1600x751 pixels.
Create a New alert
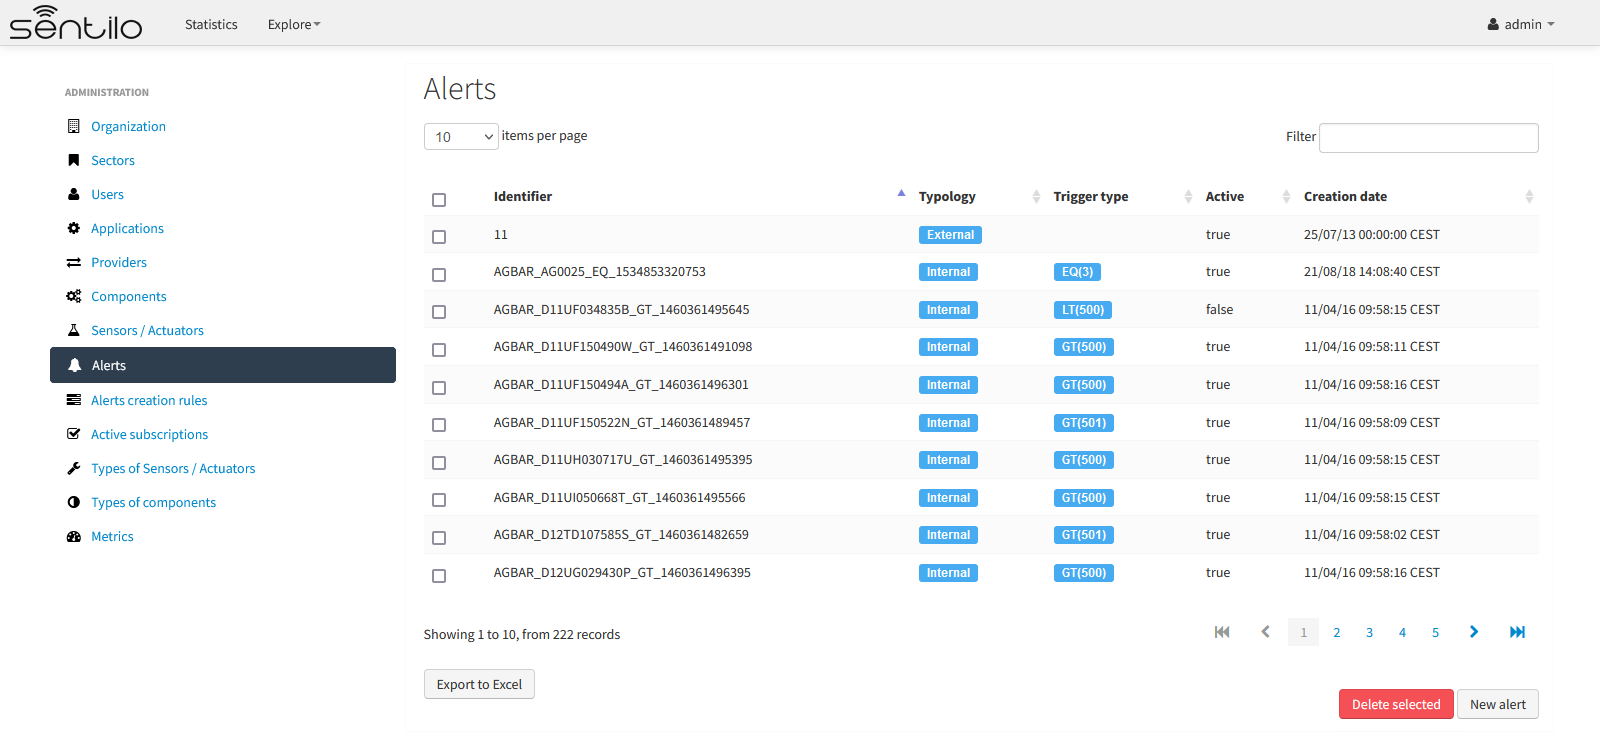pos(1498,704)
